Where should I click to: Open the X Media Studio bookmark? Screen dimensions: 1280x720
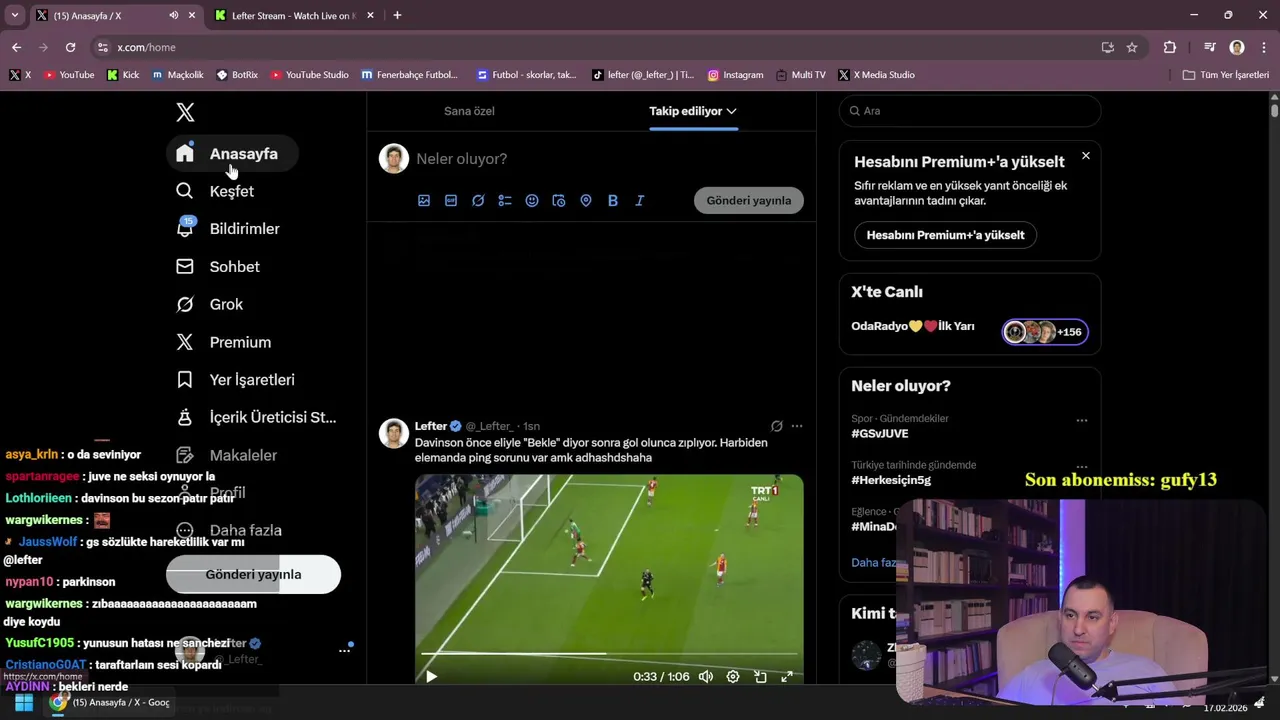876,75
